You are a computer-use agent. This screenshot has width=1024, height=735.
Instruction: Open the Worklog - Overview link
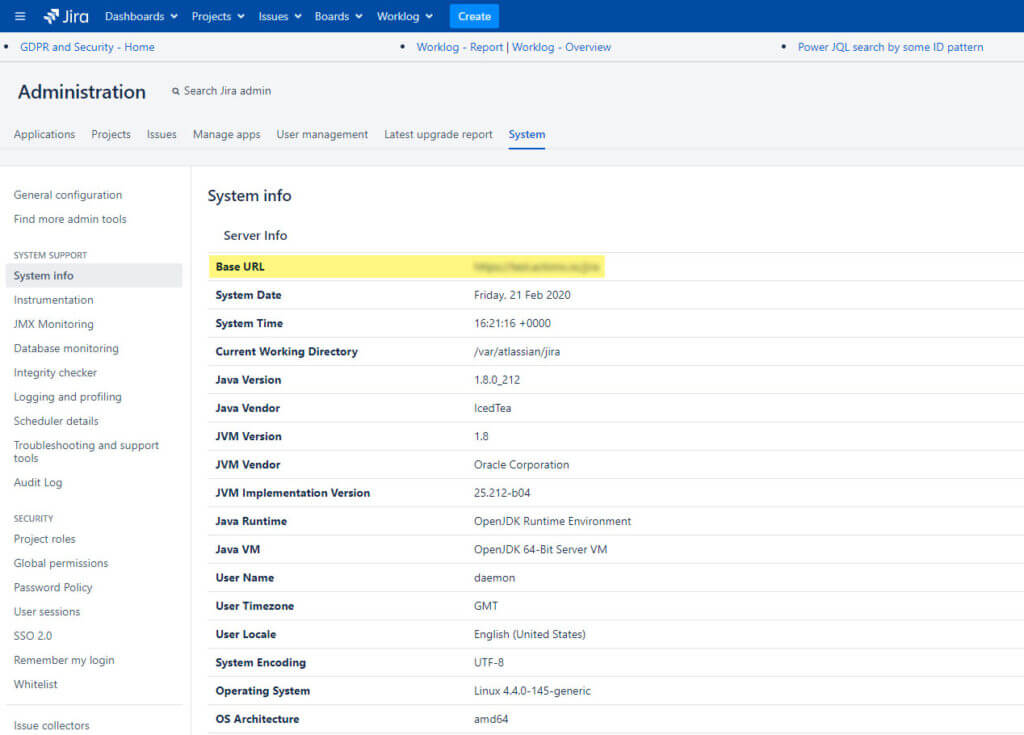click(x=562, y=47)
